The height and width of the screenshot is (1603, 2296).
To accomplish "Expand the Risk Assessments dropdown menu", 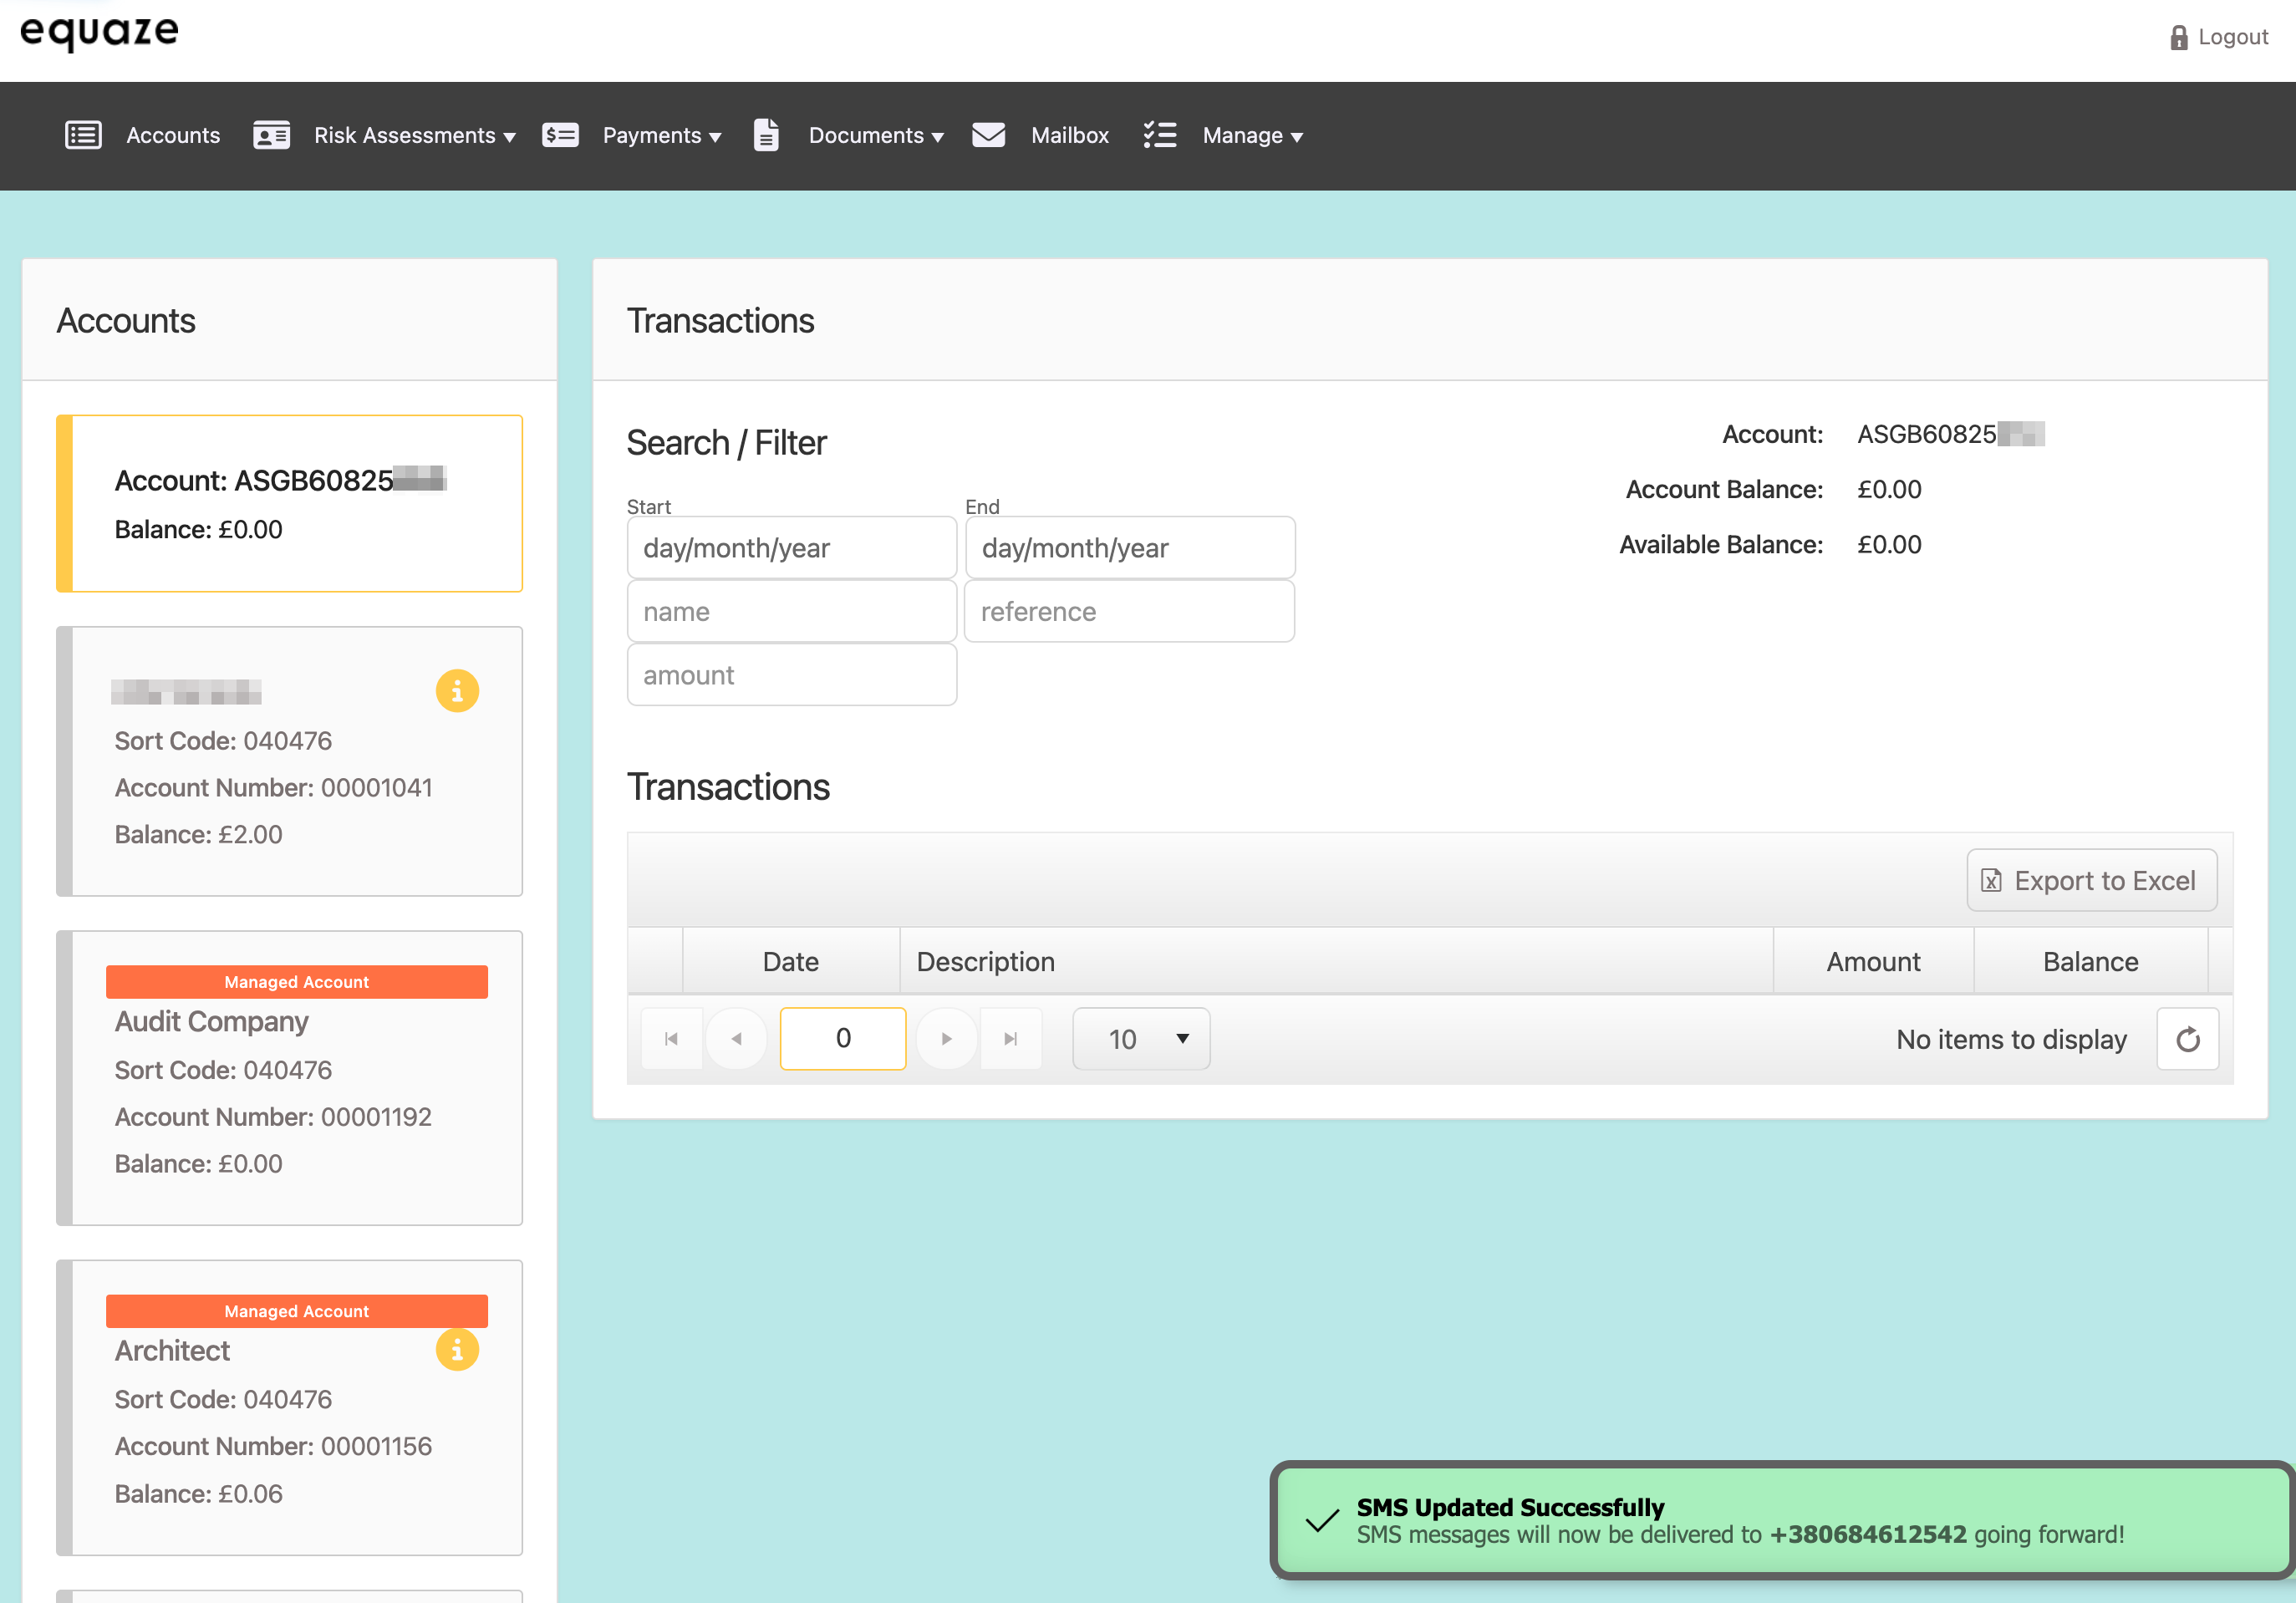I will pos(414,136).
